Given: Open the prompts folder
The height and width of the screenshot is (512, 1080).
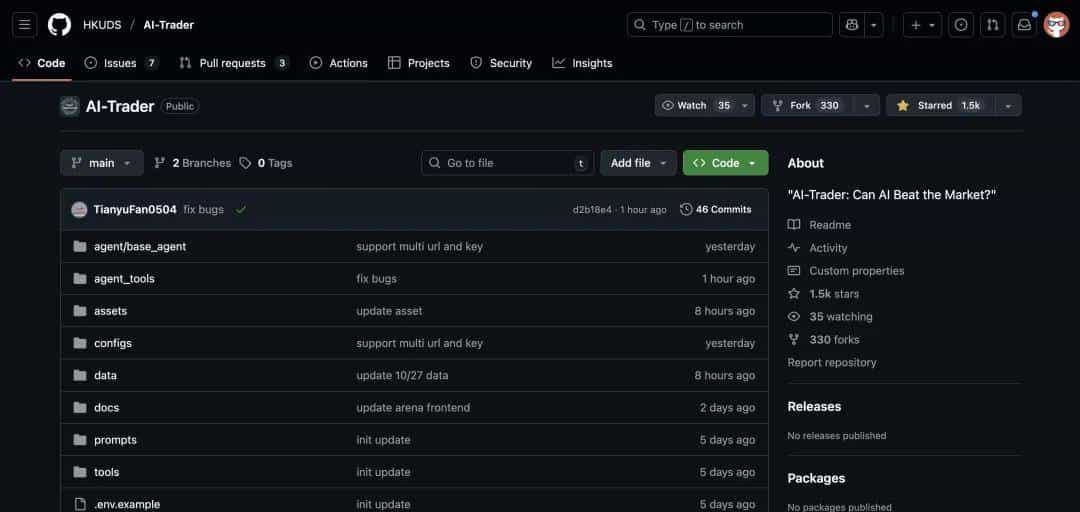Looking at the screenshot, I should click(116, 440).
